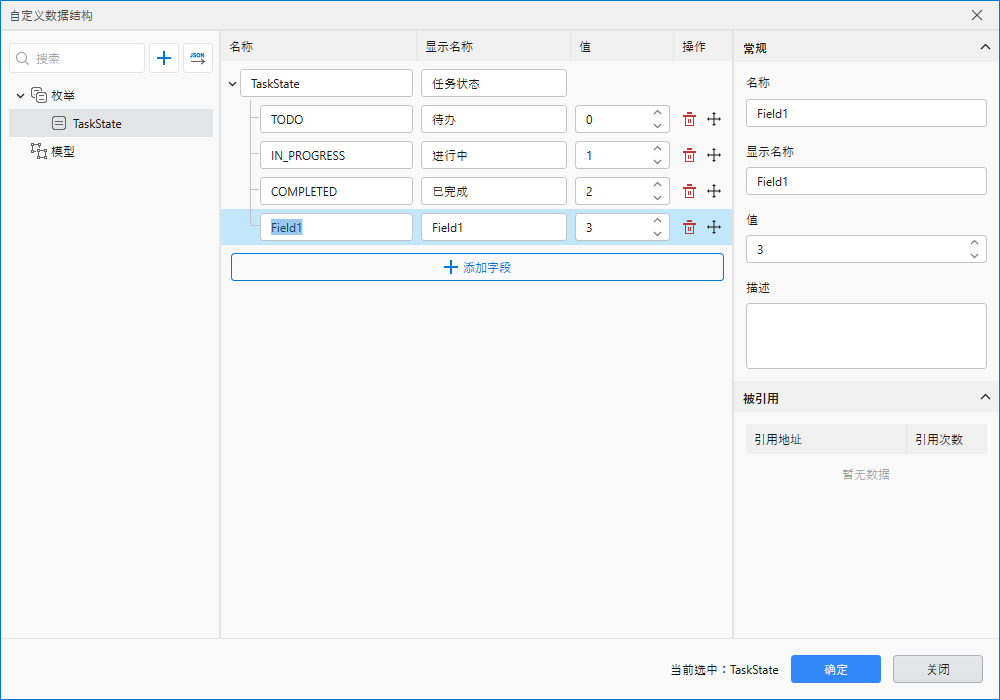Delete the COMPLETED enum field

[689, 191]
